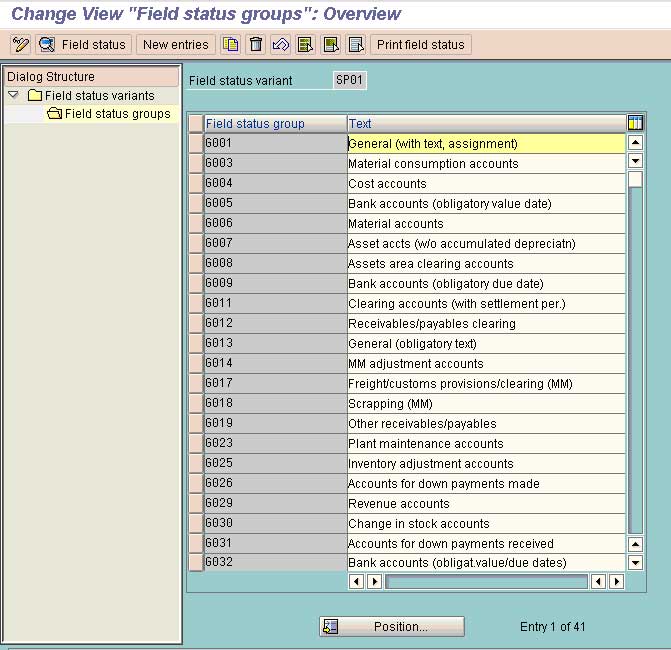
Task: Select the row marker for G006
Action: coord(196,223)
